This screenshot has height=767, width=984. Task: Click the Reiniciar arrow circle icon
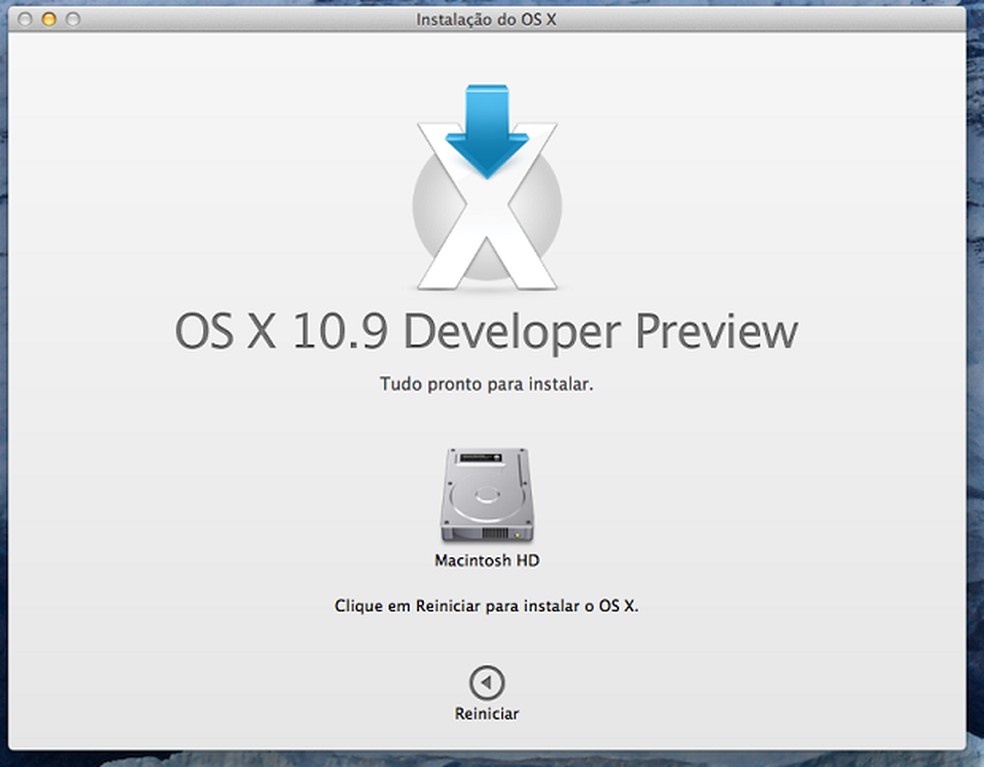tap(486, 682)
